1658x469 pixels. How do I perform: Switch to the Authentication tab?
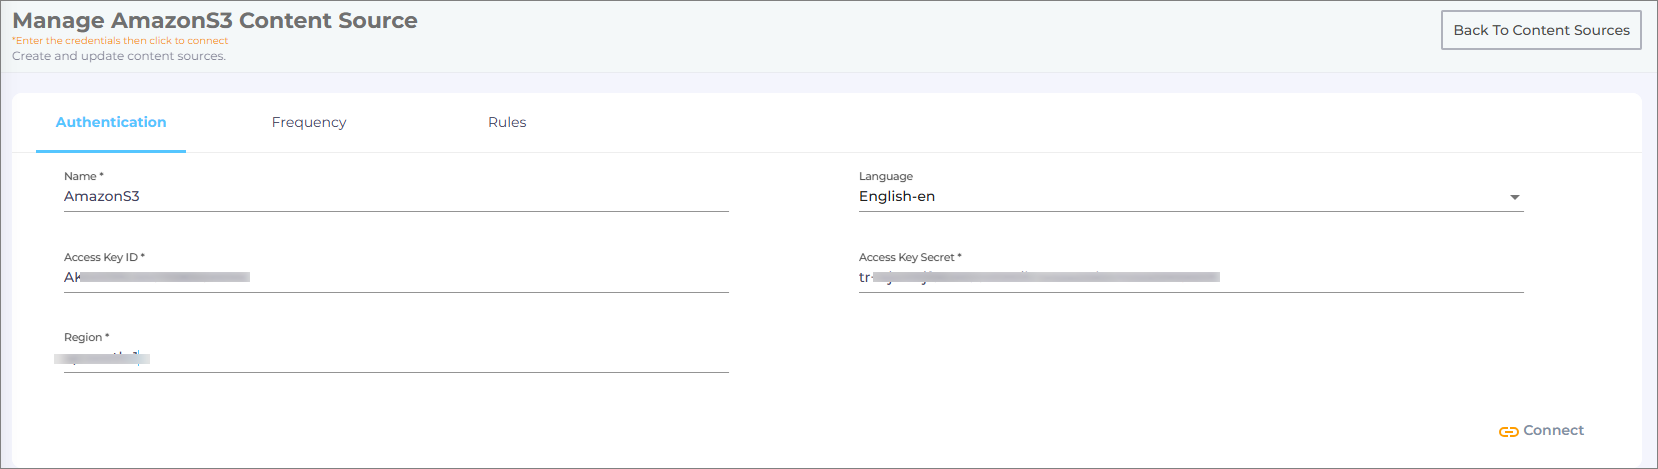tap(111, 122)
